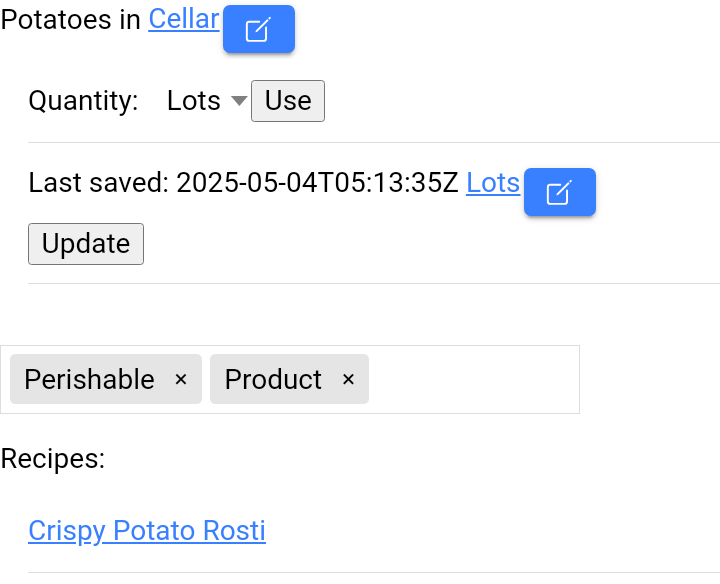
Task: Open the Crispy Potato Rosti recipe
Action: pyautogui.click(x=147, y=531)
